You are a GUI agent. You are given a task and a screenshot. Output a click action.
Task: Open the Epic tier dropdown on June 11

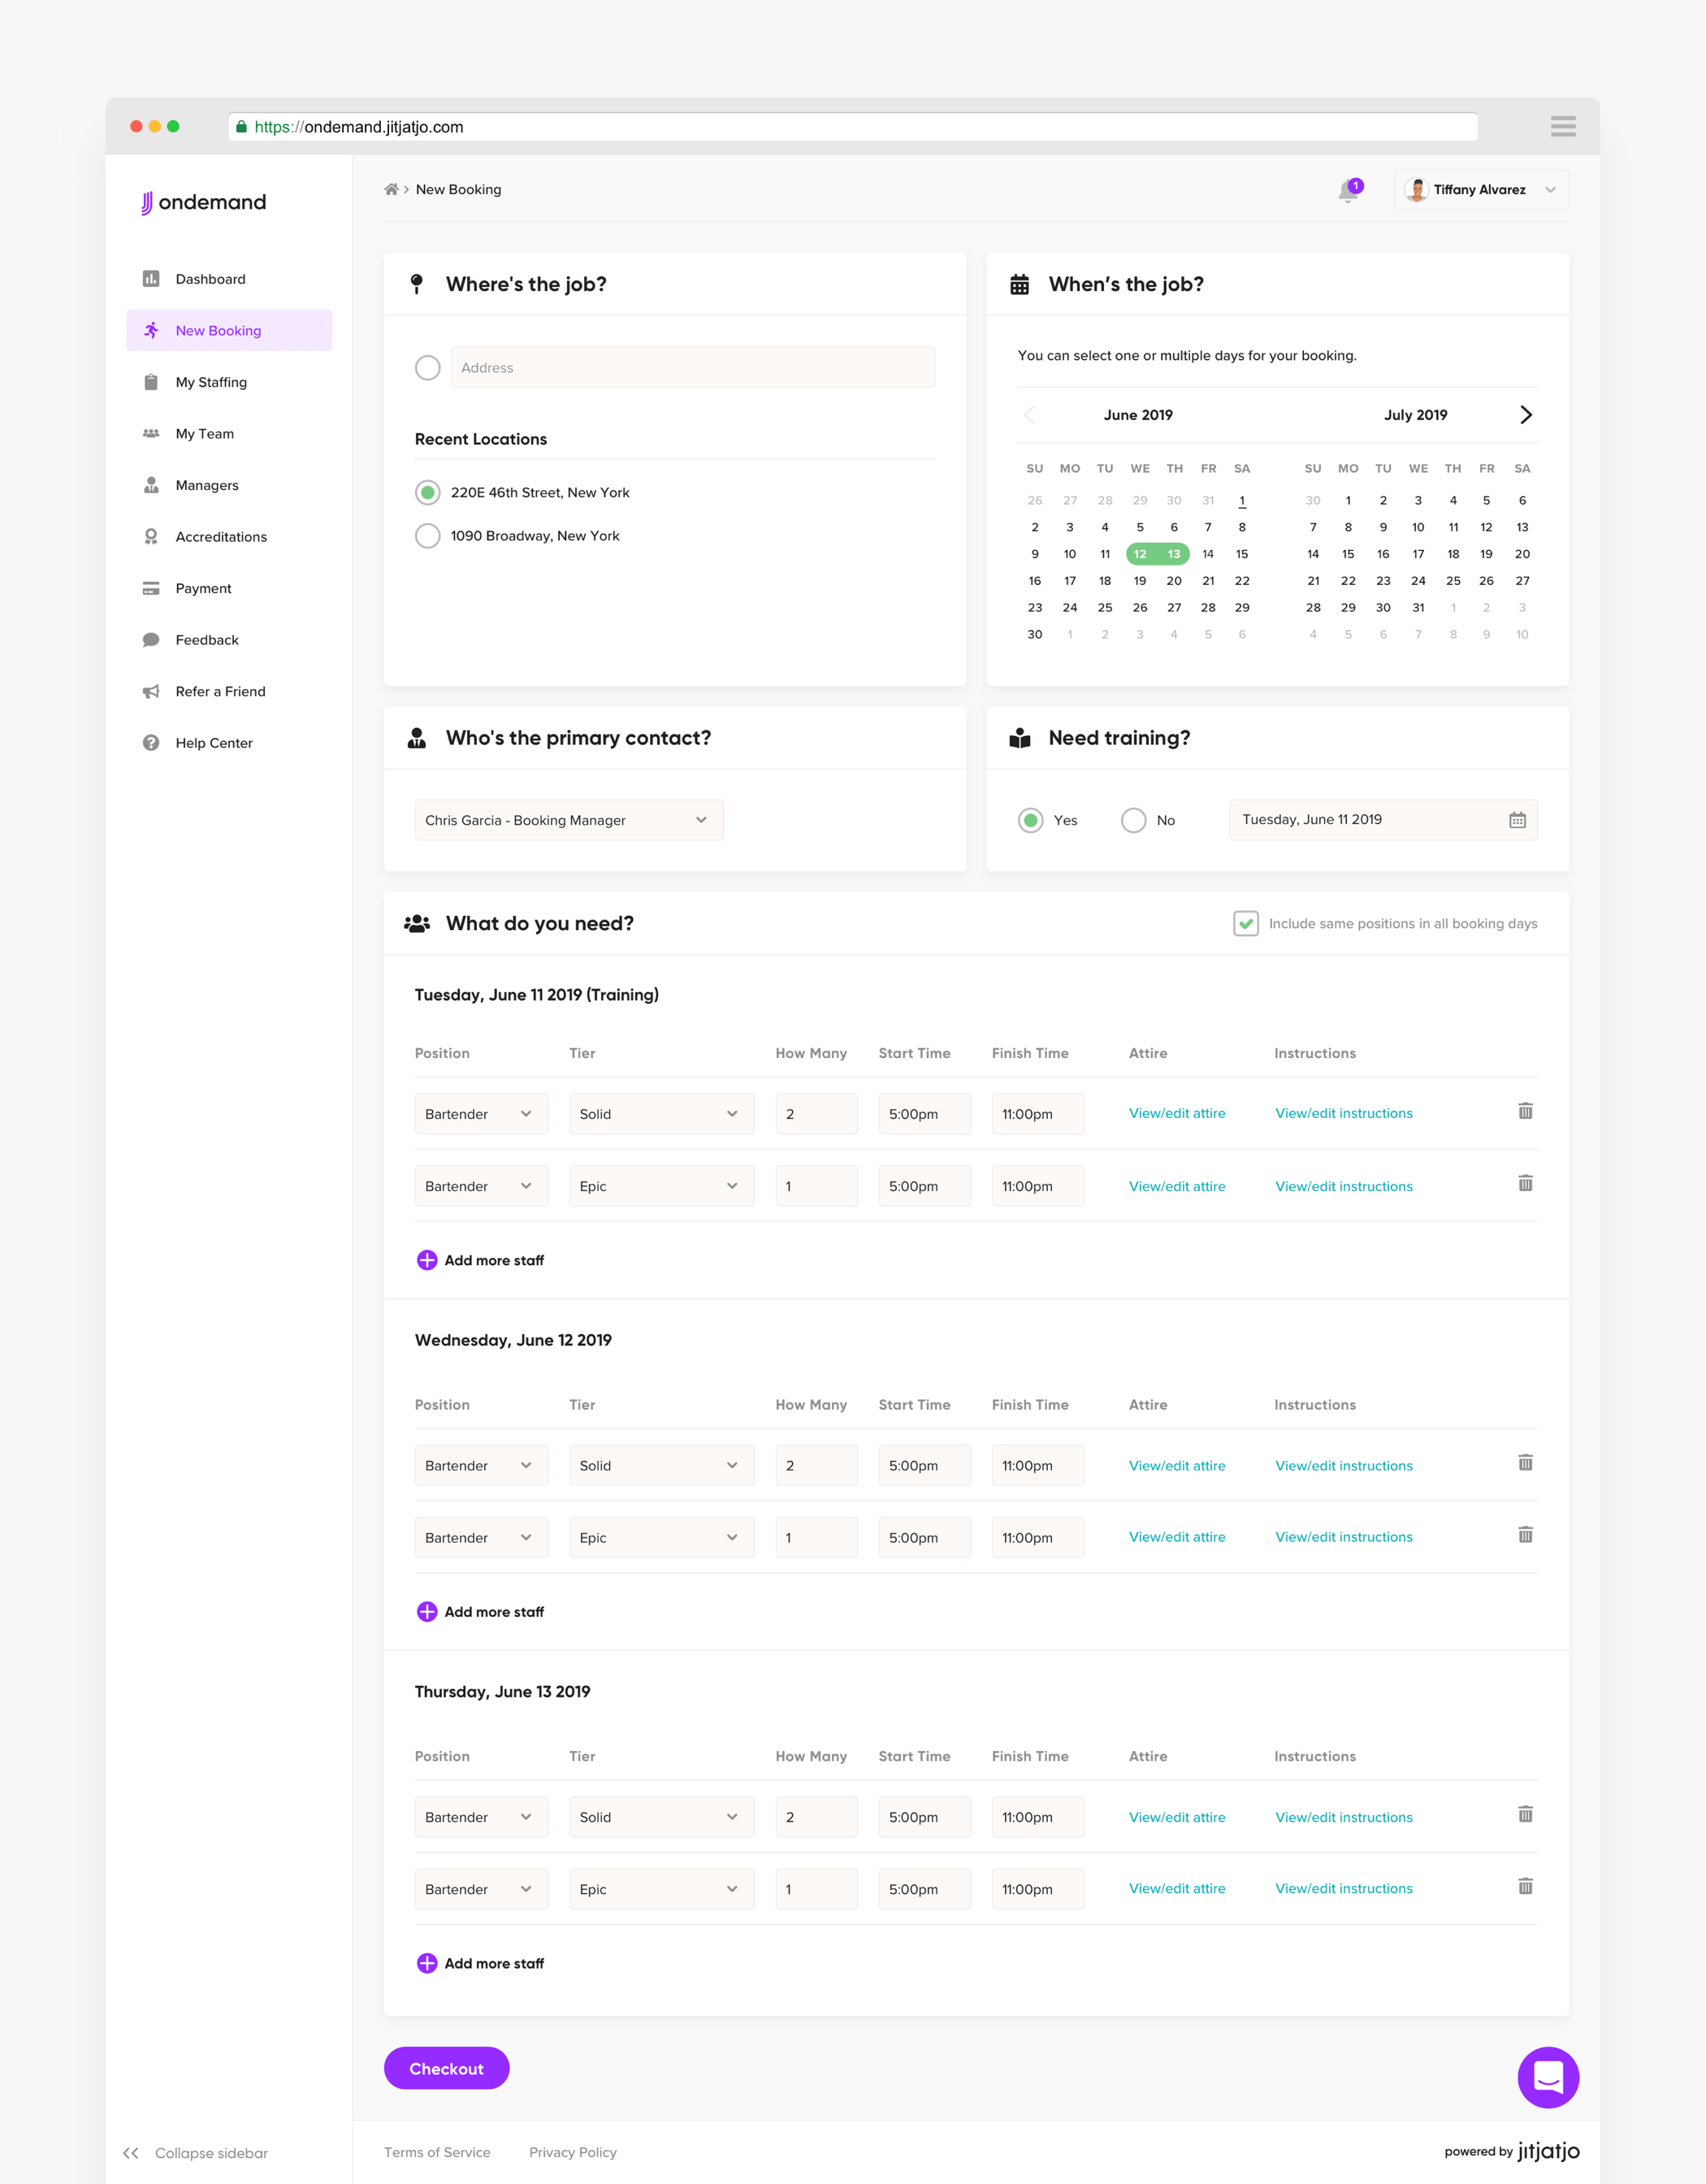(x=660, y=1186)
